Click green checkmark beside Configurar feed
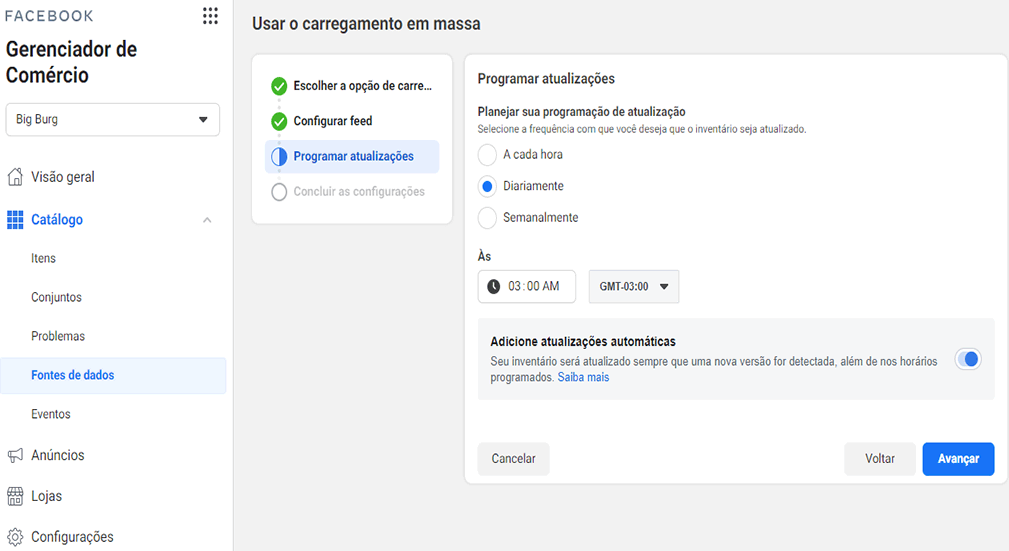Screen dimensions: 1009x551 tap(279, 121)
